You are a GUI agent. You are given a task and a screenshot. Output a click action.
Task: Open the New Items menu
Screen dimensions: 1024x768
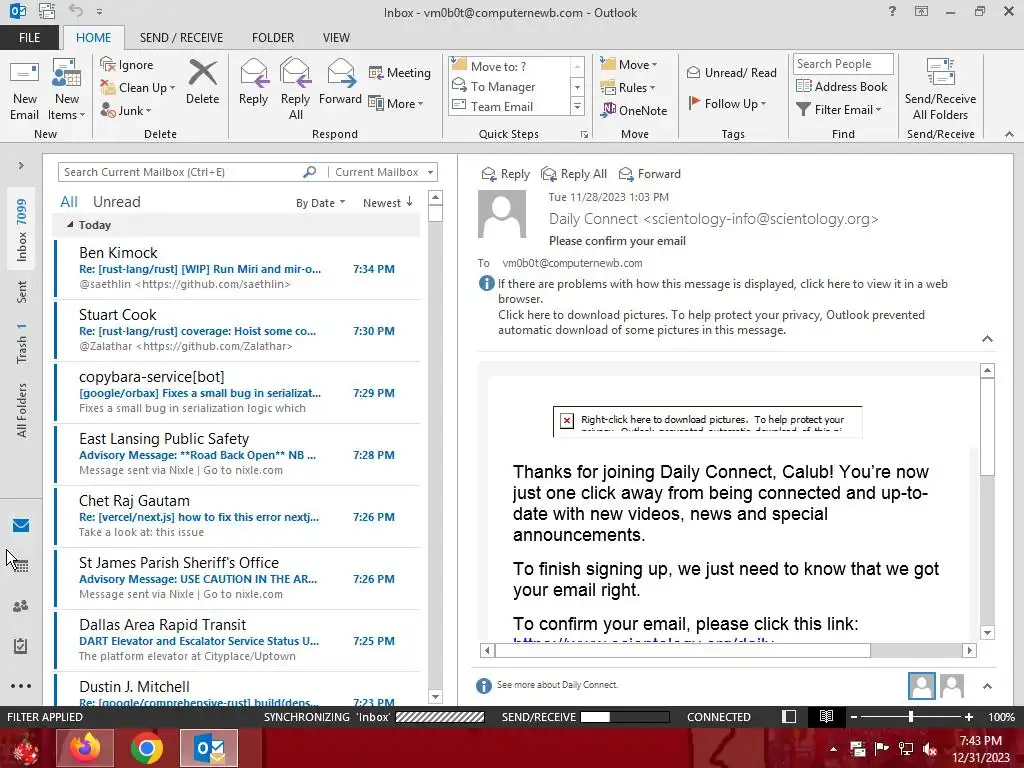67,90
